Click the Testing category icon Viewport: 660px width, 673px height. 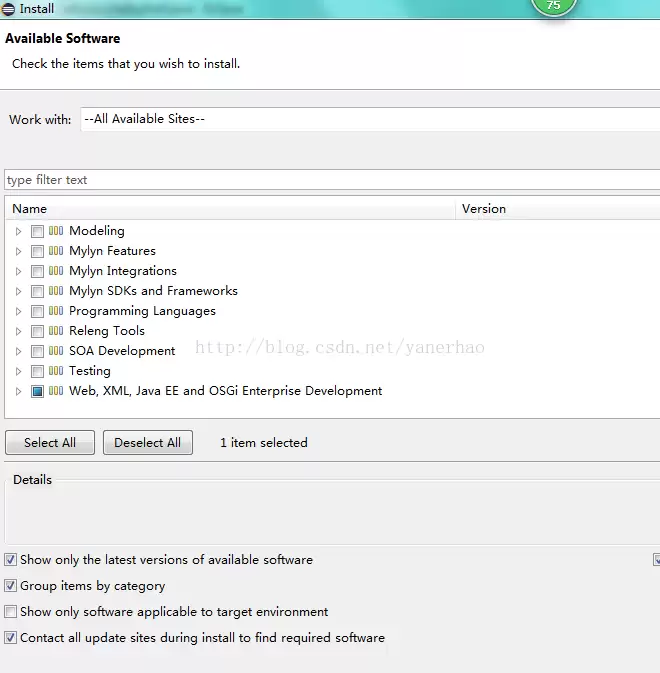56,371
